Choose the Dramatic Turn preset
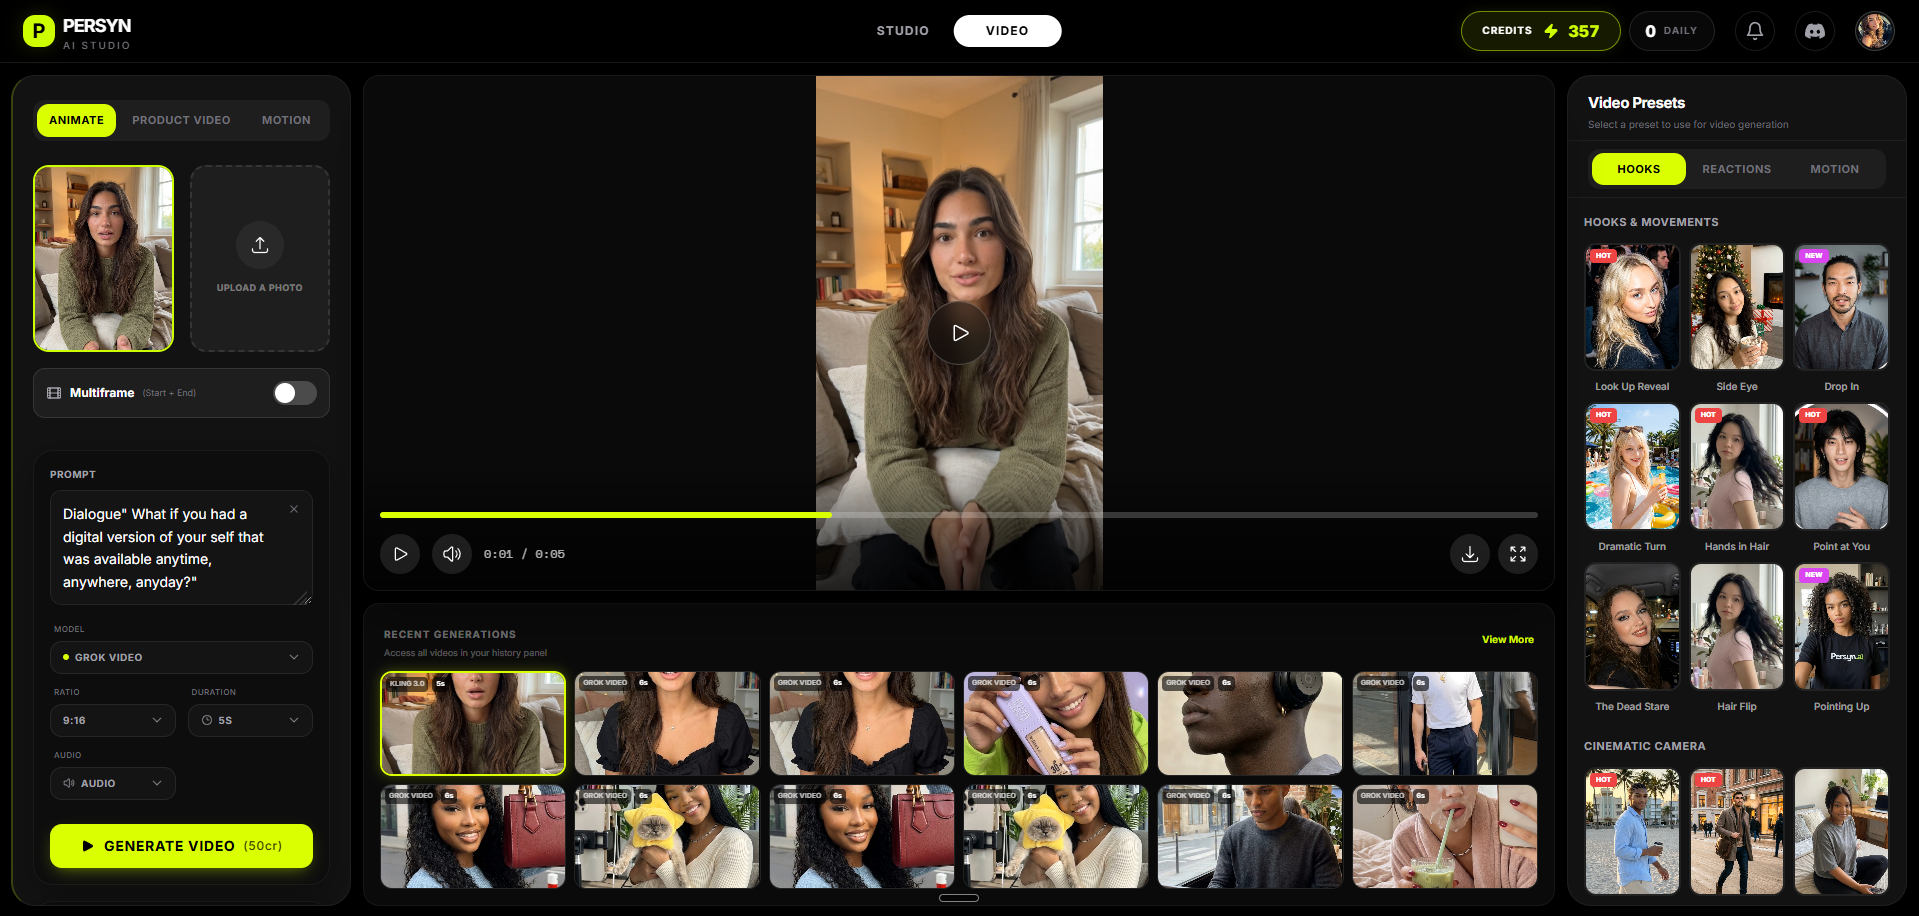The height and width of the screenshot is (916, 1919). (1632, 467)
